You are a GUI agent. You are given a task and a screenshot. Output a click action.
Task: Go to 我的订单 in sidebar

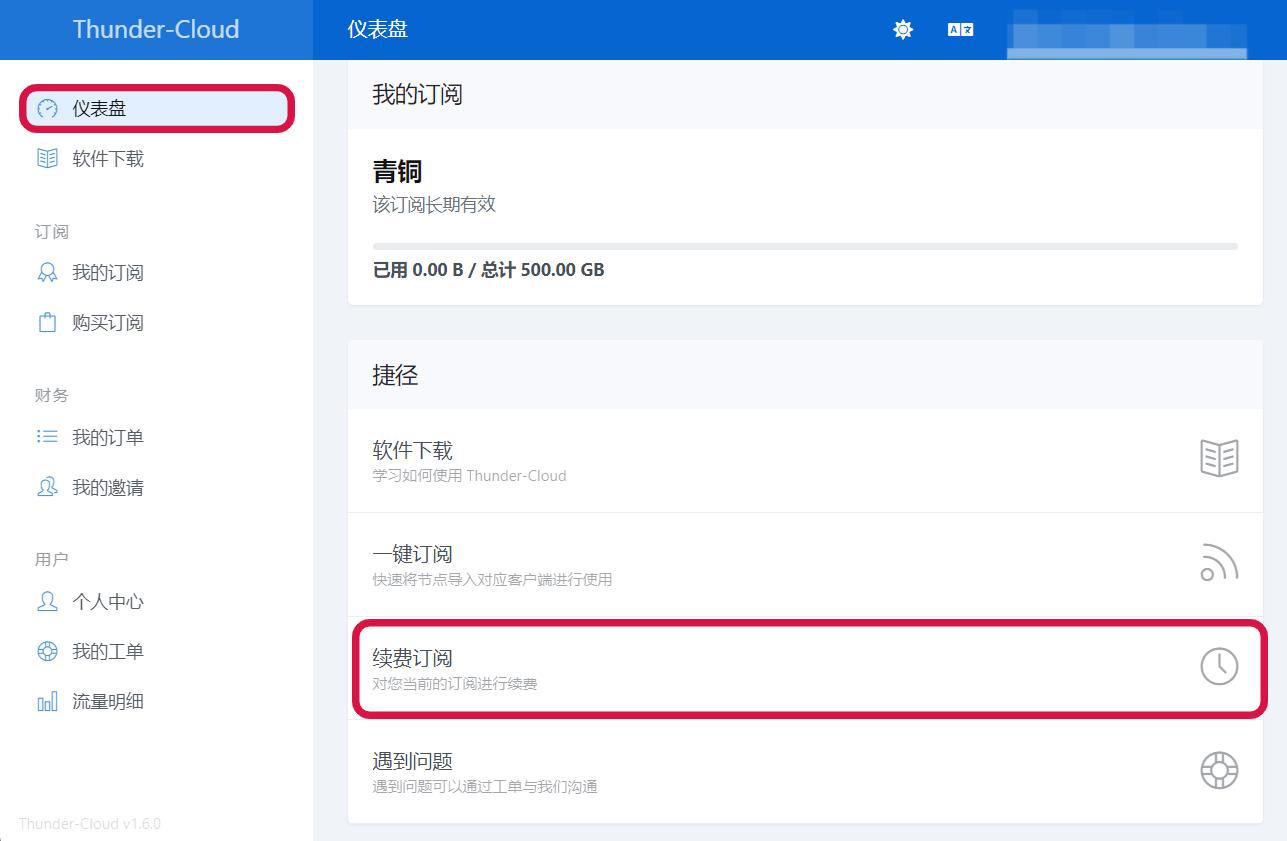coord(108,437)
